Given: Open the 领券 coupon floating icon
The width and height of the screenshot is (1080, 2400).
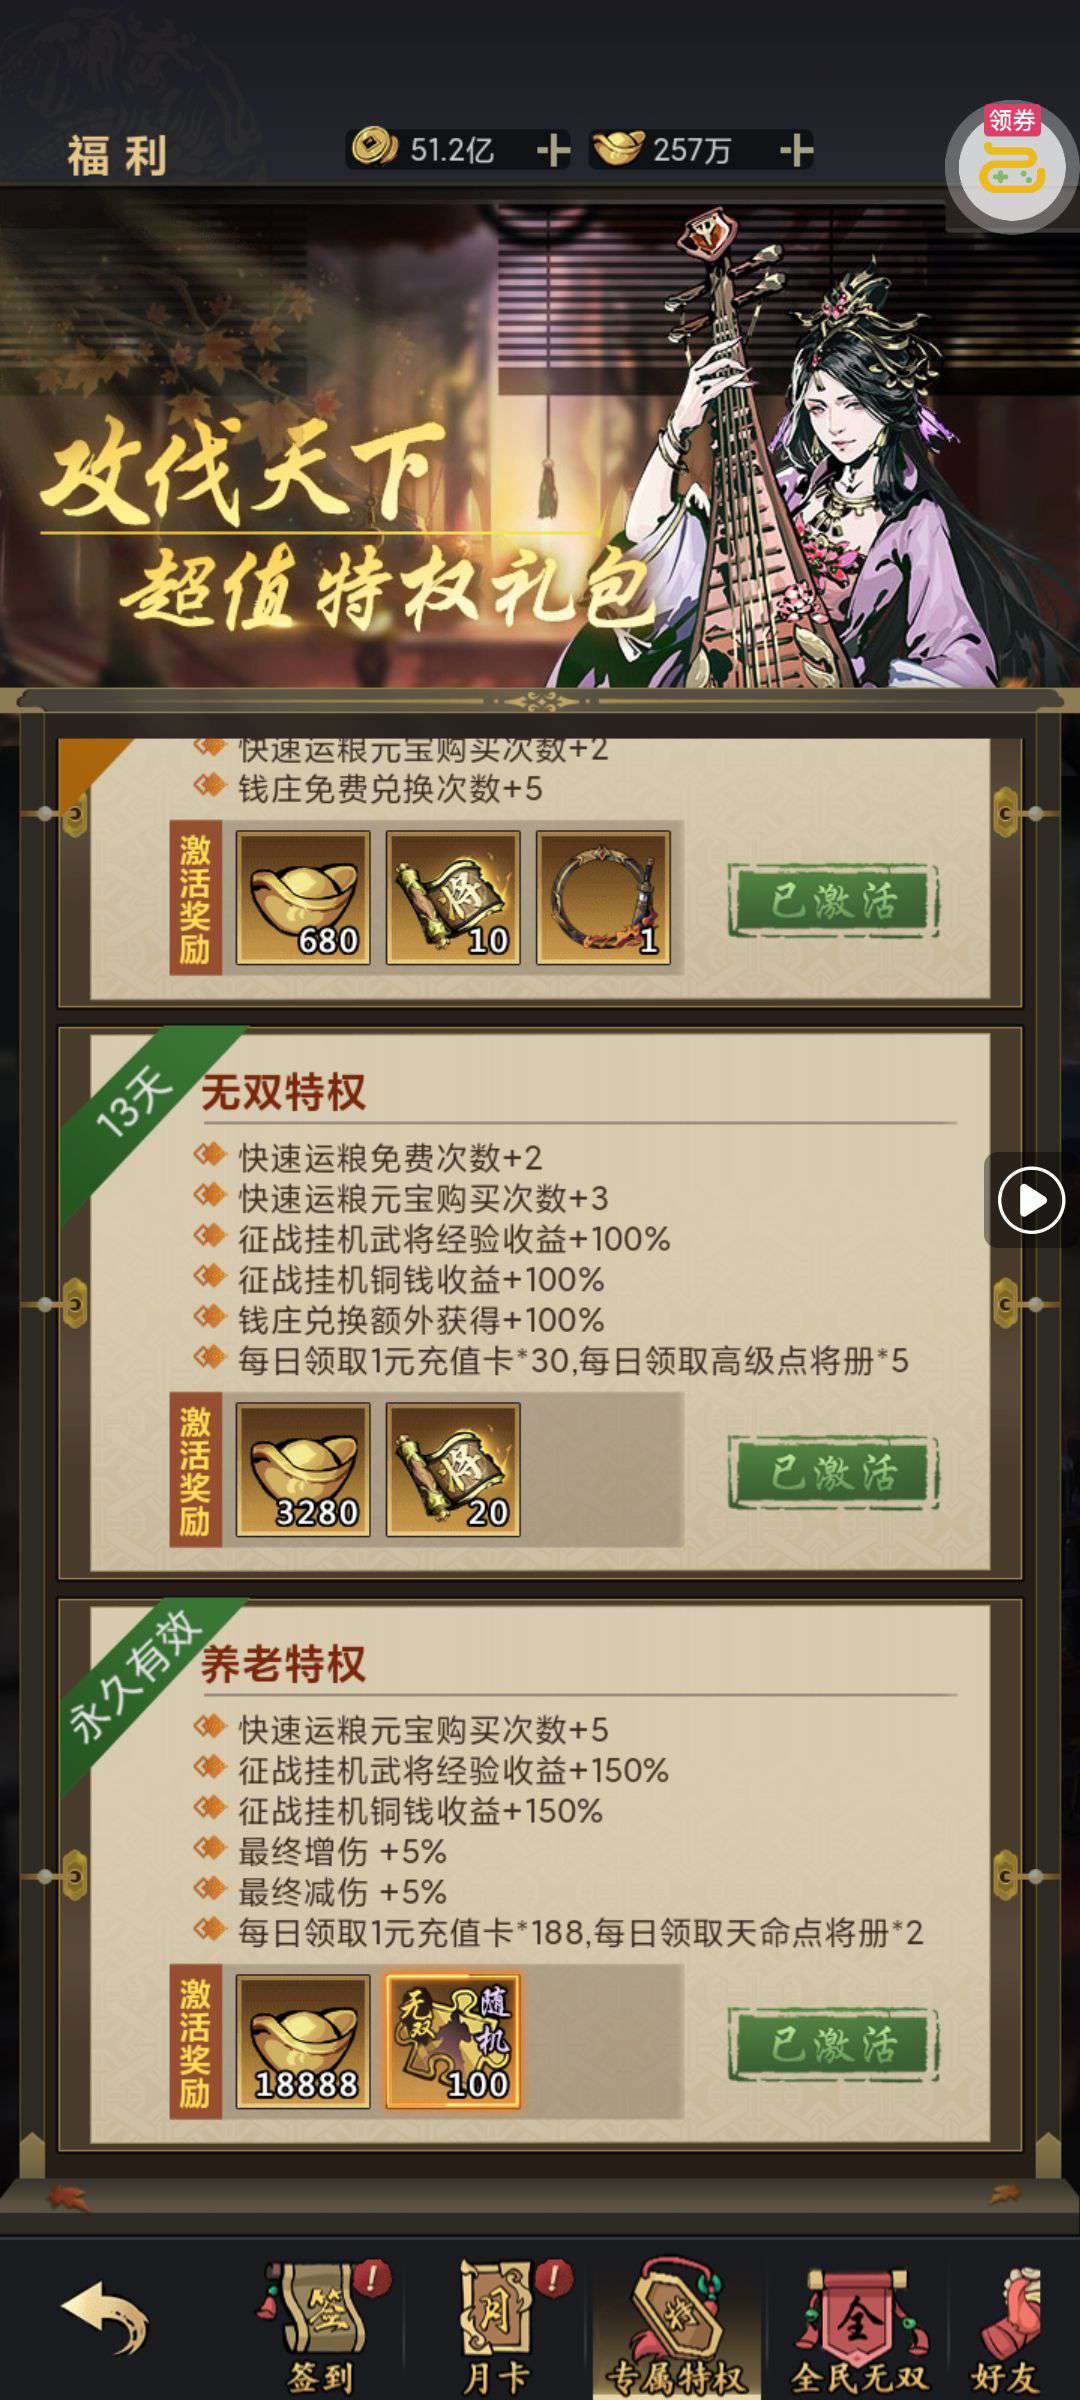Looking at the screenshot, I should pyautogui.click(x=1012, y=166).
